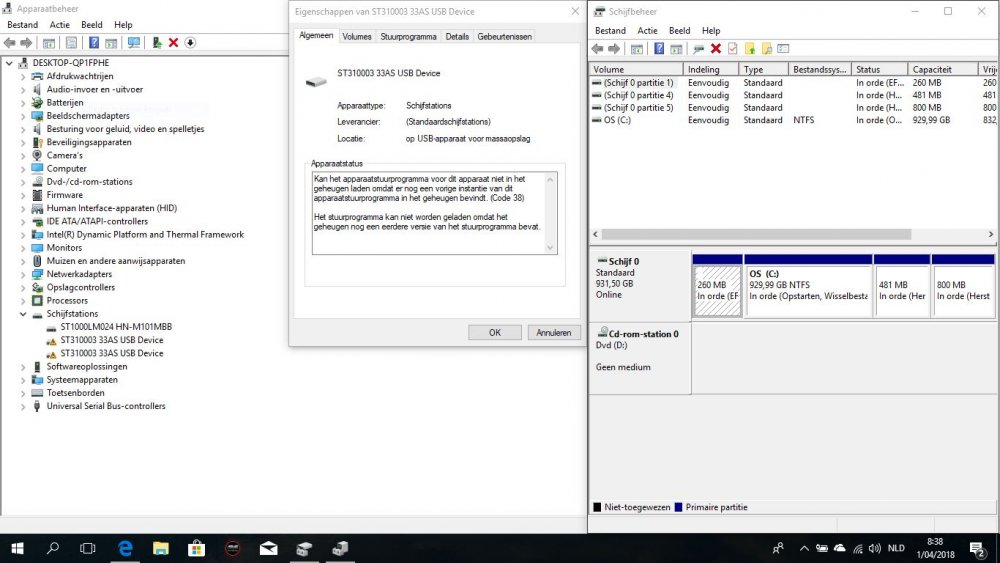Switch to the Stuurprogramma tab

[408, 36]
